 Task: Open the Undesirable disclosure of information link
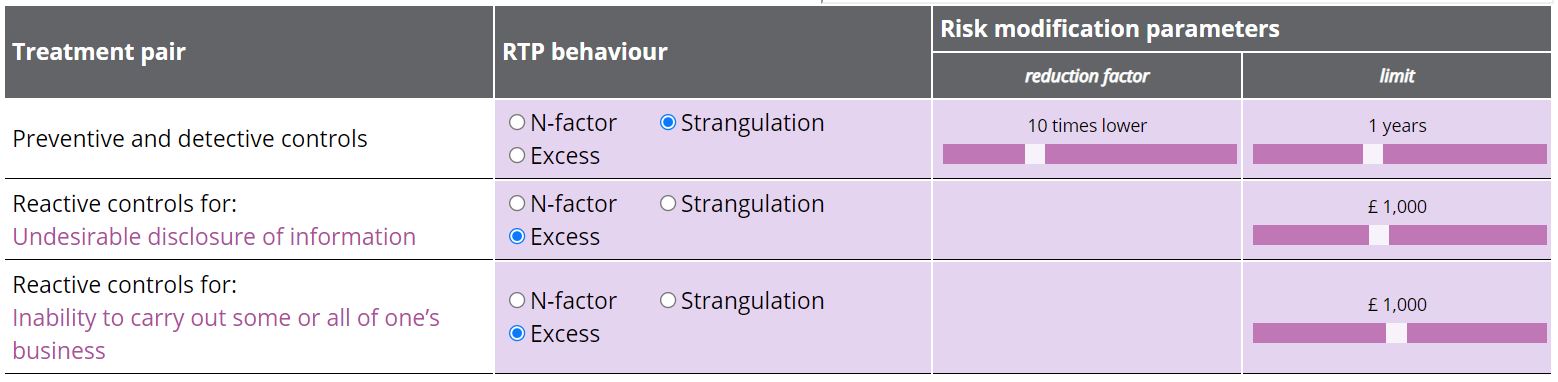click(214, 237)
